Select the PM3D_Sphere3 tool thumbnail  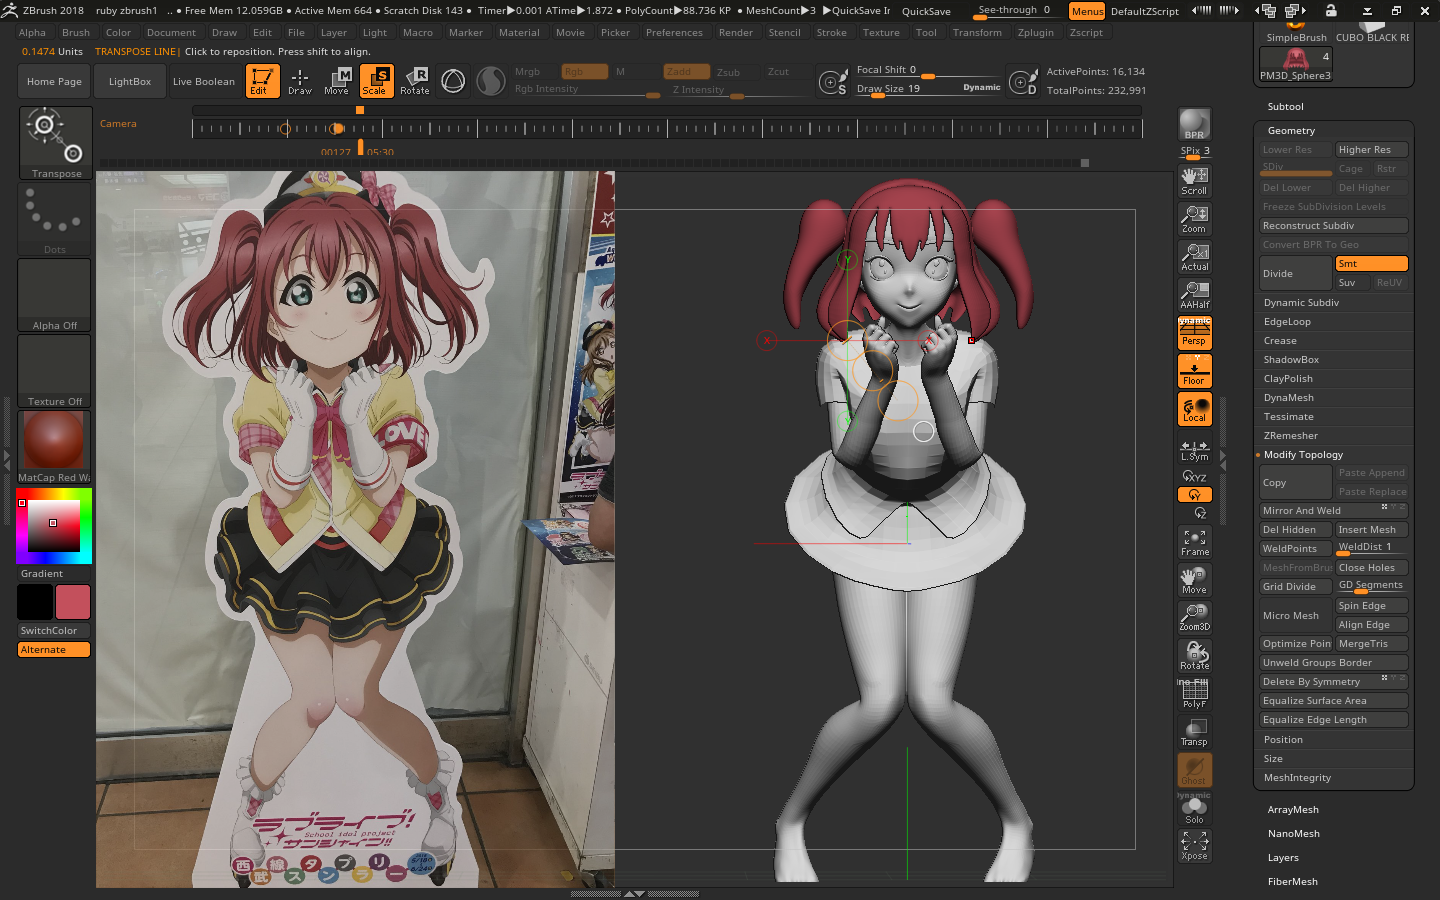[1296, 64]
